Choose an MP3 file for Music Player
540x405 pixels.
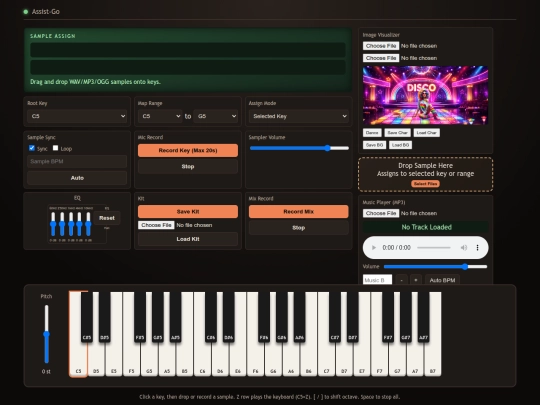[381, 214]
